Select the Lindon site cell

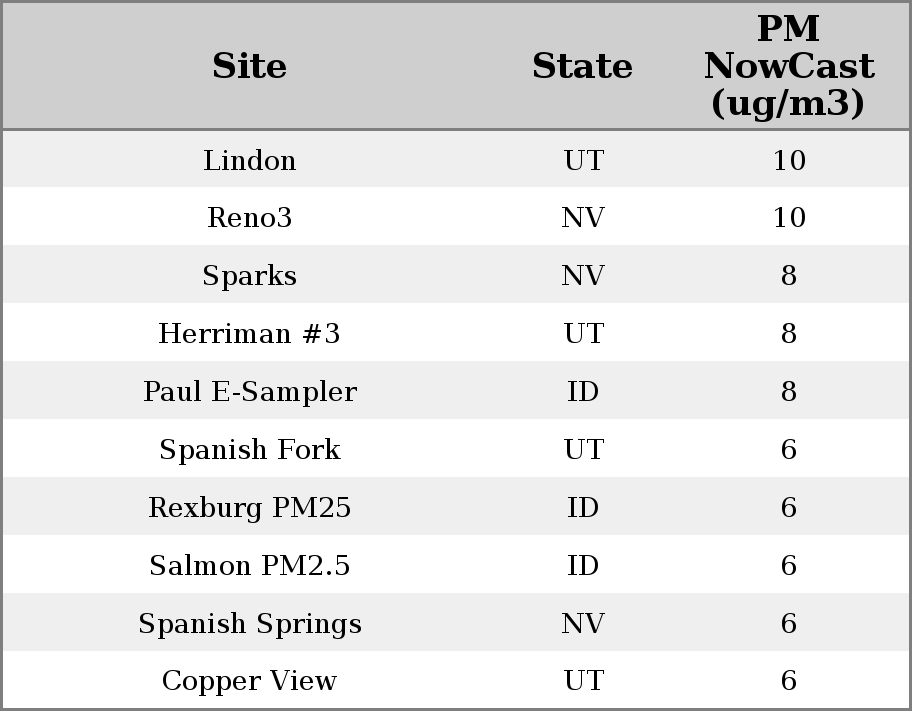coord(249,160)
